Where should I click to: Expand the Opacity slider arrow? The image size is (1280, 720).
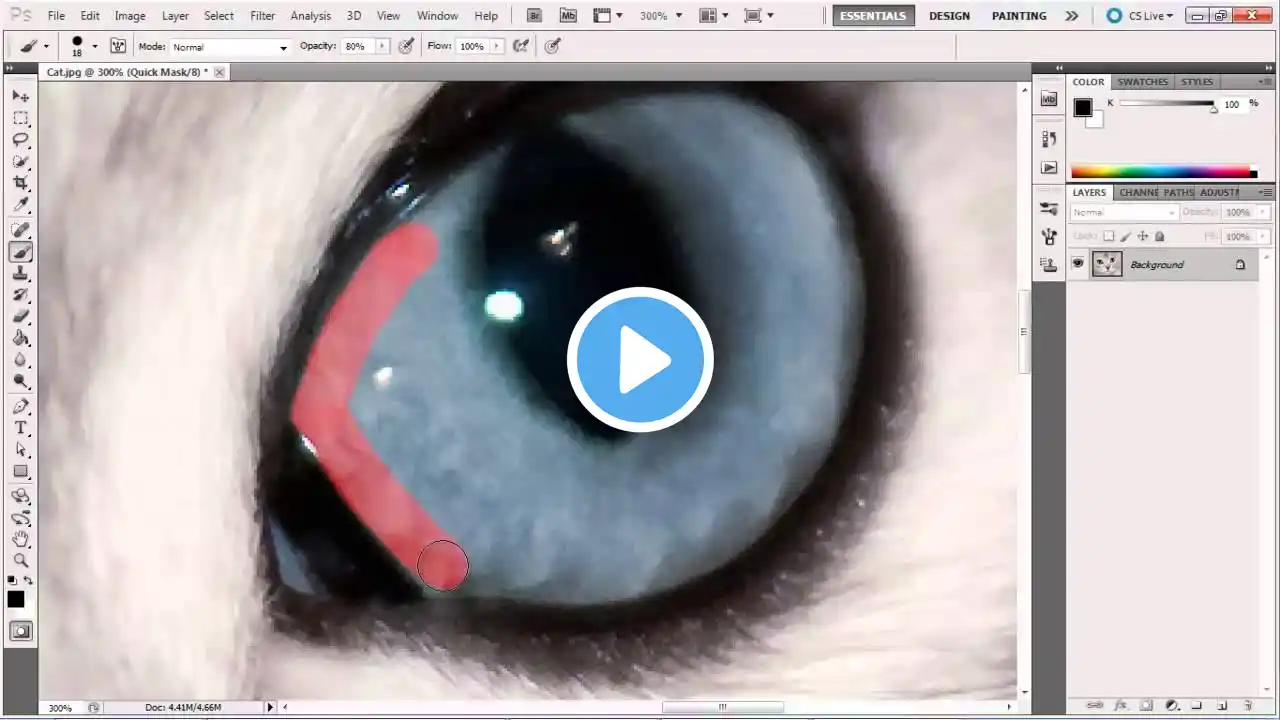pos(381,47)
